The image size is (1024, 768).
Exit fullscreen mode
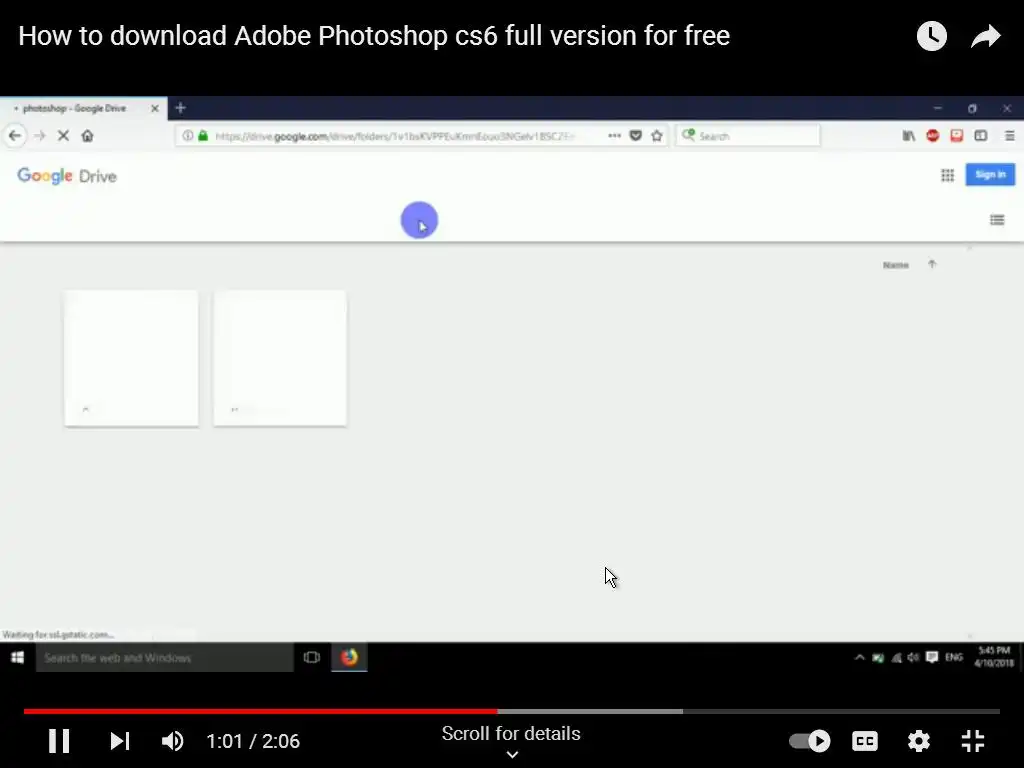point(973,741)
